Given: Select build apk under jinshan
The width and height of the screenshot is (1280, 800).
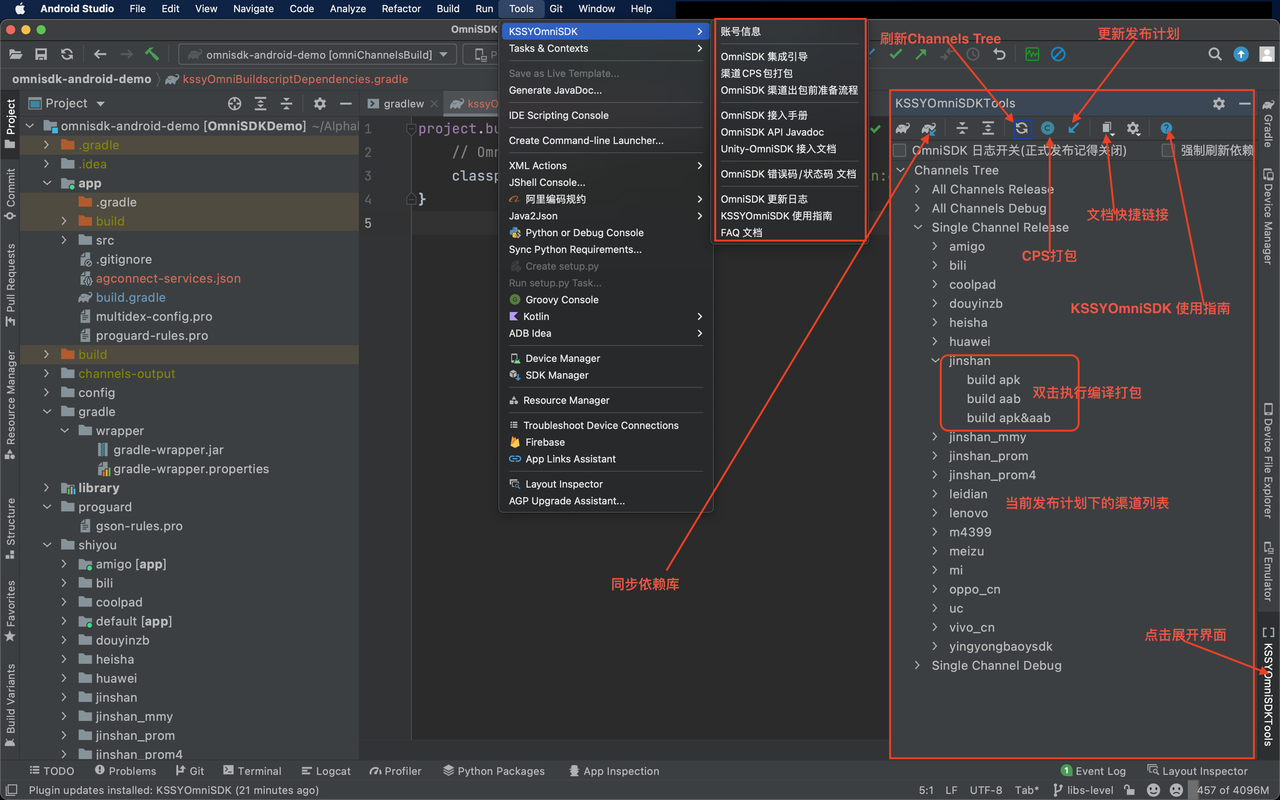Looking at the screenshot, I should click(x=993, y=380).
